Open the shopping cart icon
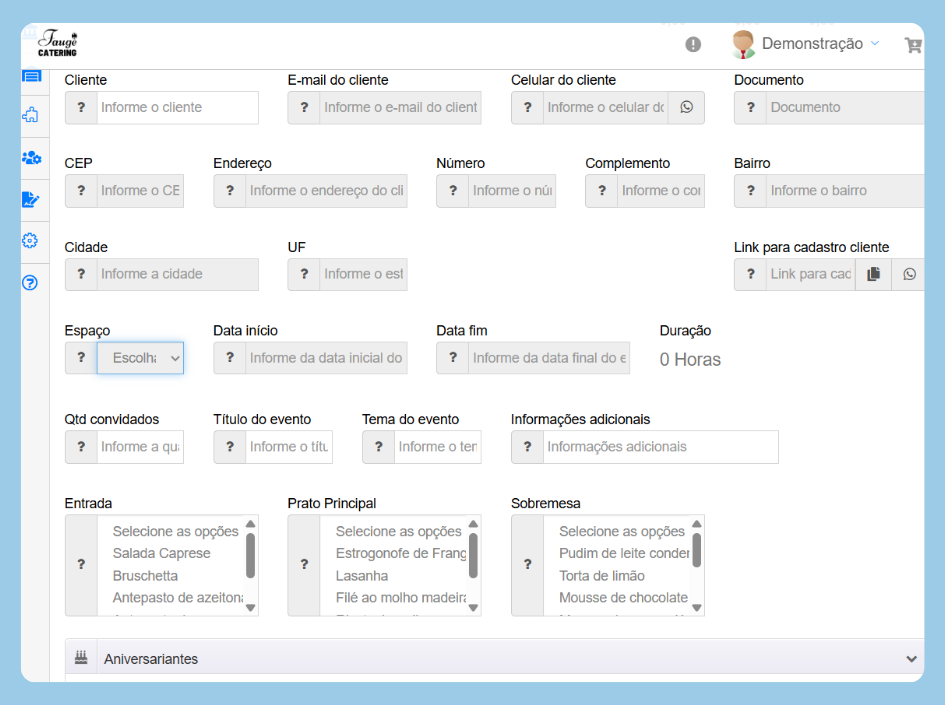Screen dimensions: 945x705 tap(912, 45)
